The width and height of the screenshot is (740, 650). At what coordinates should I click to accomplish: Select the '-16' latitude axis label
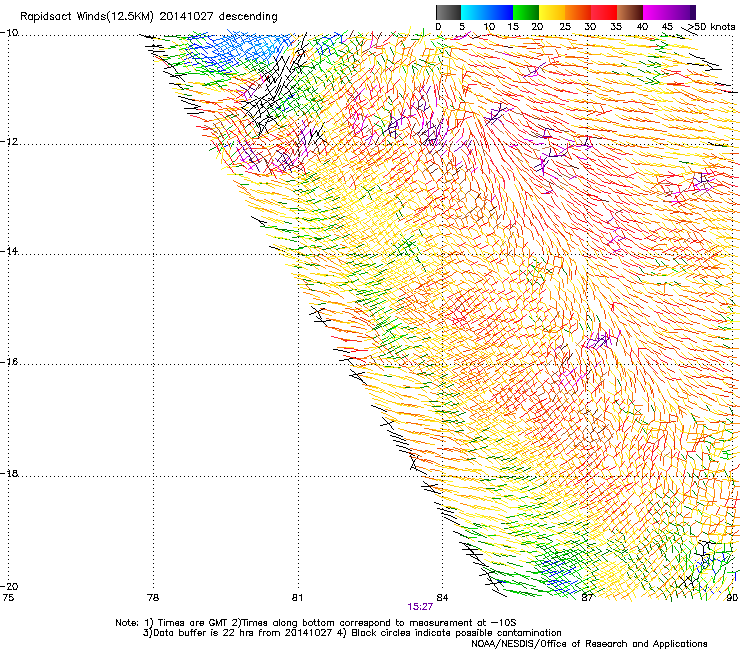coord(9,362)
